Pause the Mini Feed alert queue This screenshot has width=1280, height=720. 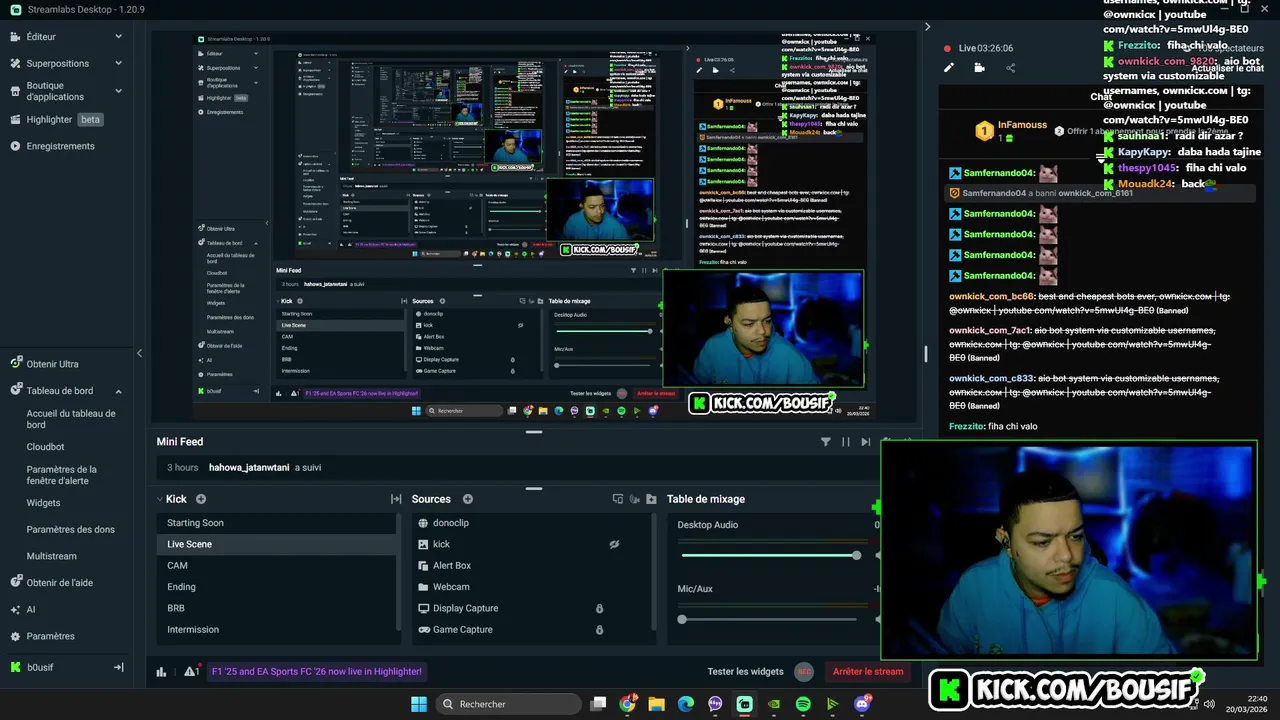tap(846, 442)
